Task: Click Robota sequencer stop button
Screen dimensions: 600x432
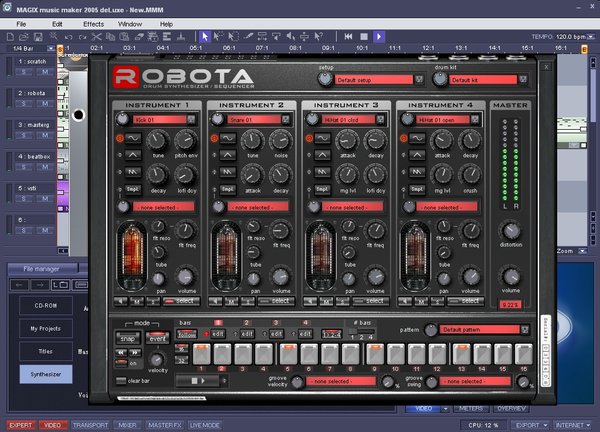Action: coord(194,381)
